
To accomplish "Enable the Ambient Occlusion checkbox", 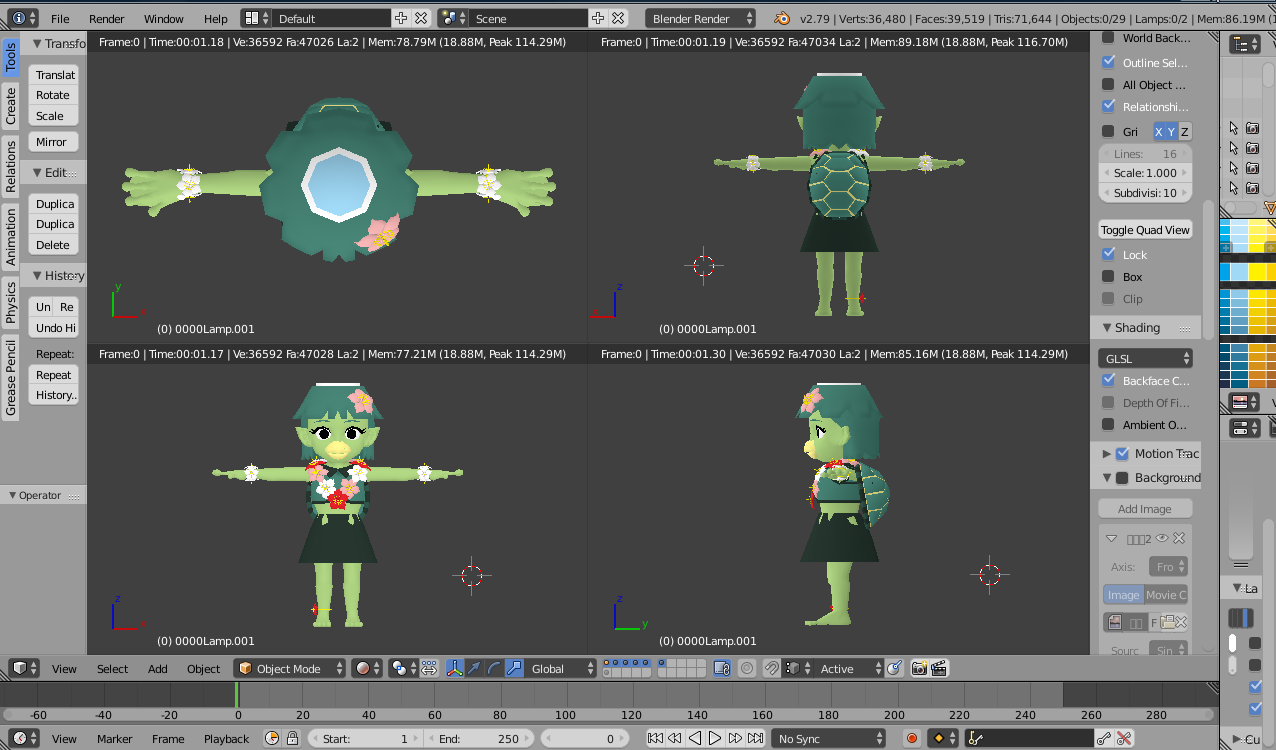I will [1108, 424].
